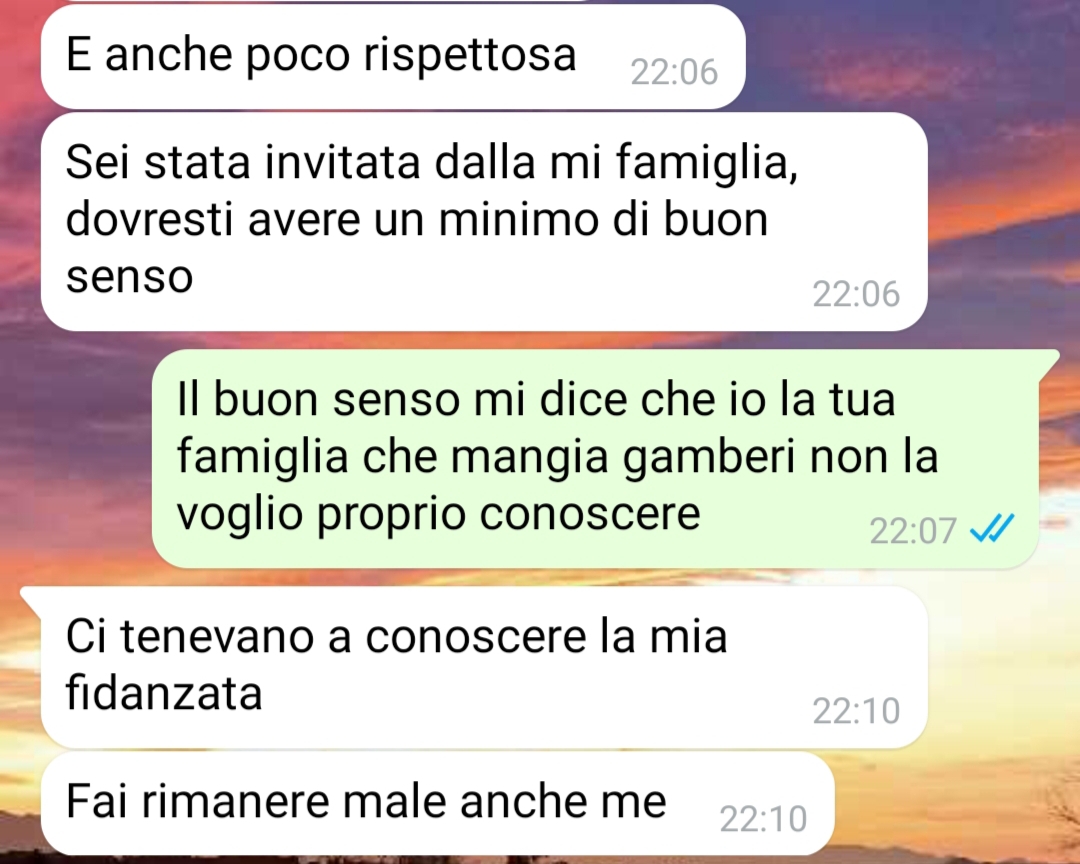Click the 22:10 timestamp beside 'fidanzata'

pyautogui.click(x=856, y=710)
